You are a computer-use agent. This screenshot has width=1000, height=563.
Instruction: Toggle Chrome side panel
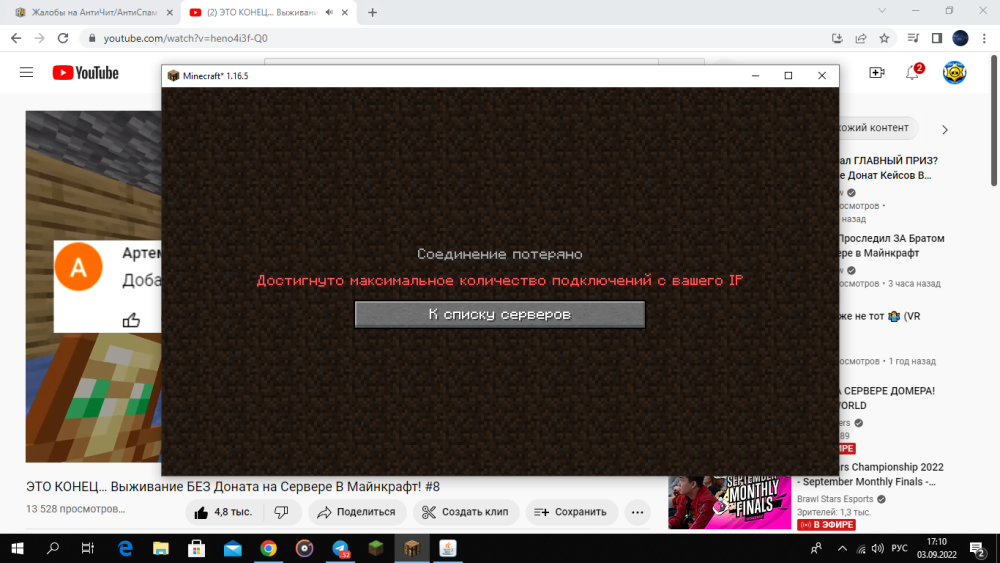[937, 38]
